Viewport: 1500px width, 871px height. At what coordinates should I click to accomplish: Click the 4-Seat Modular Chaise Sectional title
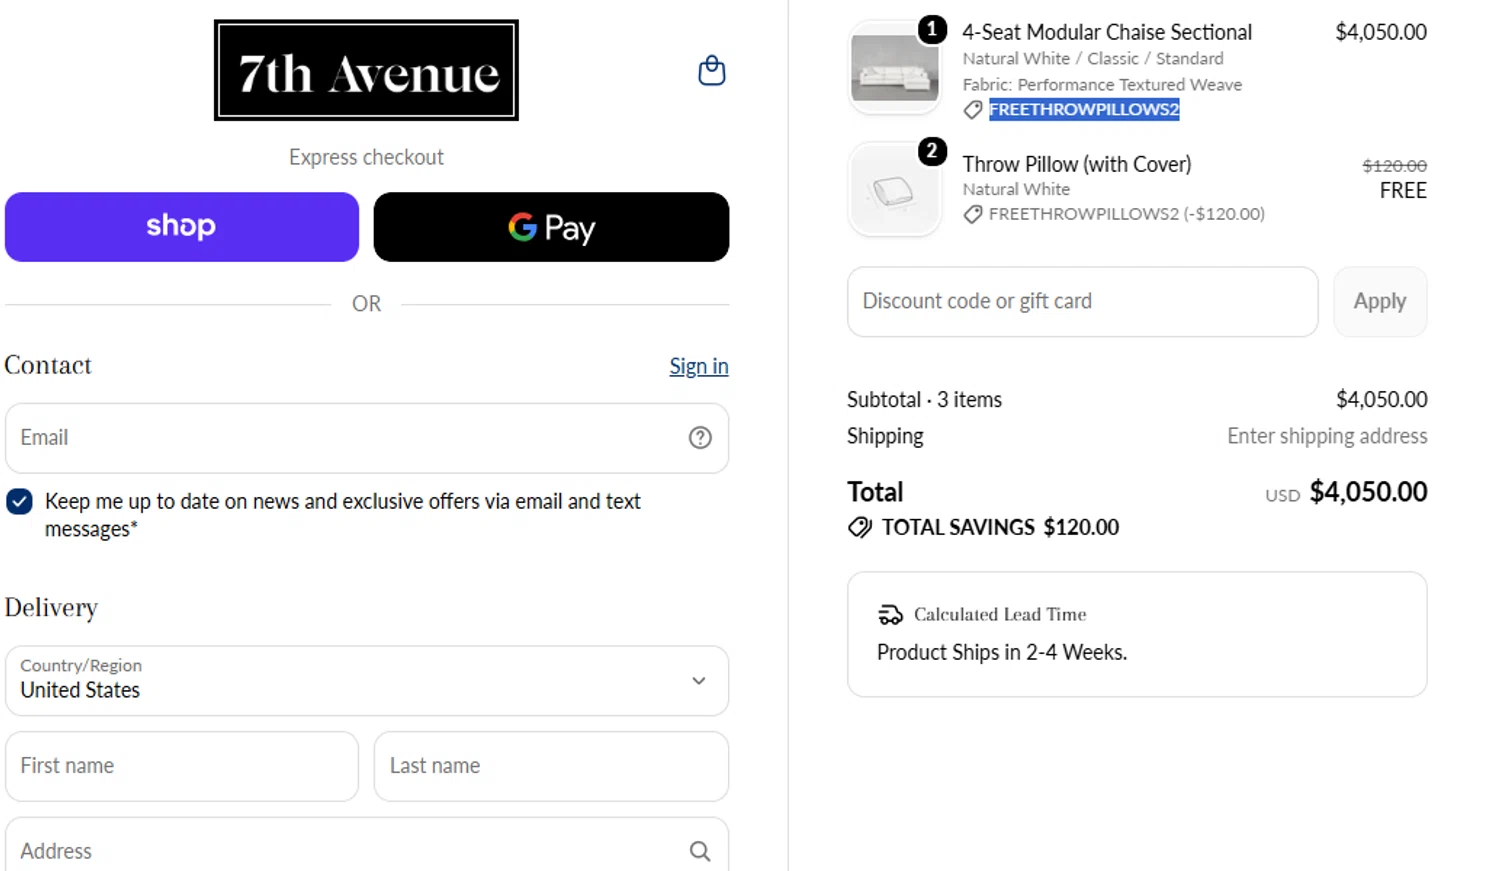coord(1107,32)
